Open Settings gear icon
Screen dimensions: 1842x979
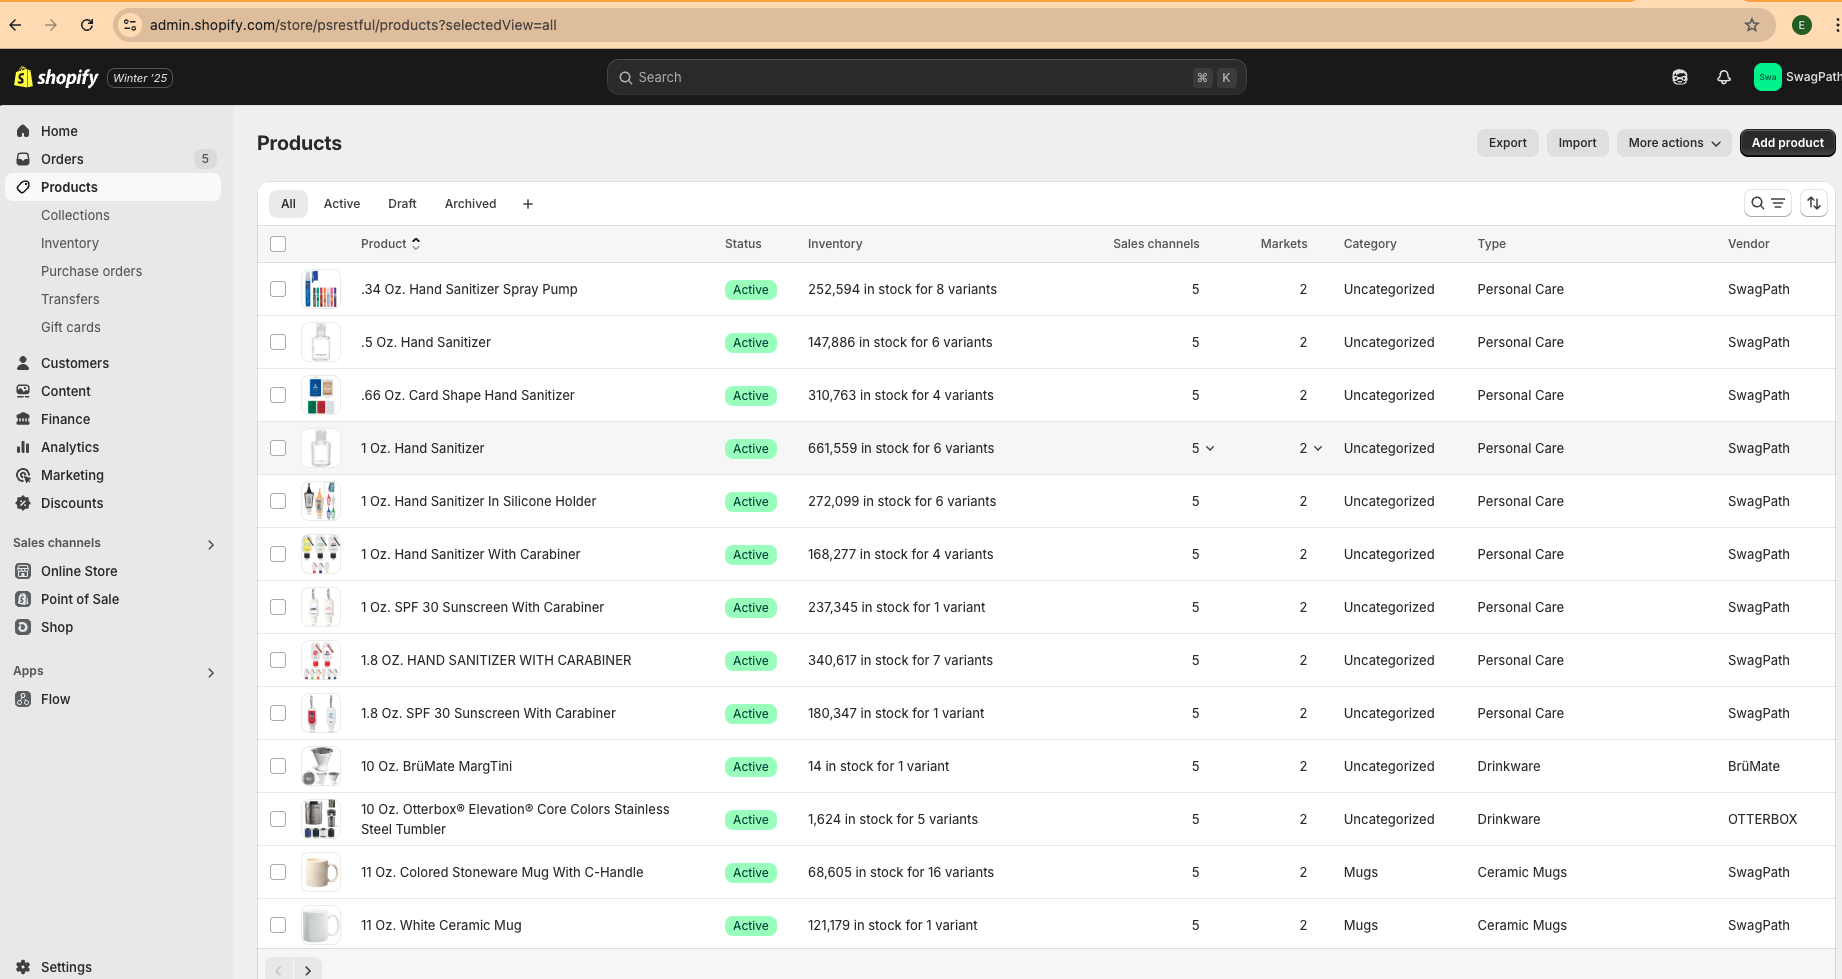coord(23,967)
